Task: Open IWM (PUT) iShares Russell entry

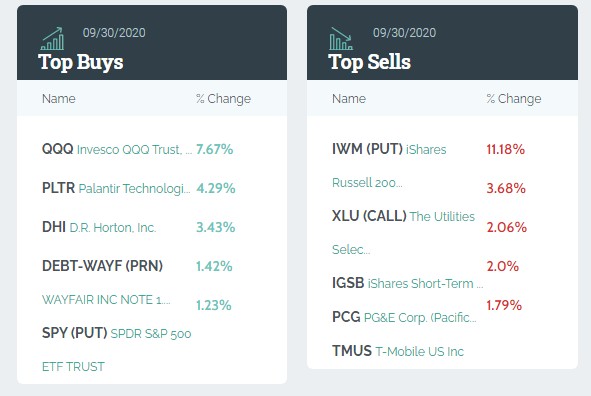Action: [x=389, y=166]
